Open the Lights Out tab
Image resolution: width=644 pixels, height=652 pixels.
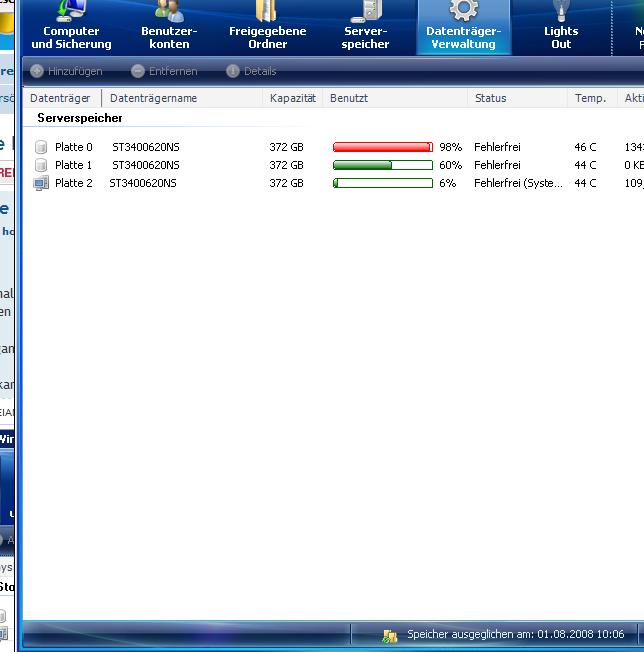(561, 27)
